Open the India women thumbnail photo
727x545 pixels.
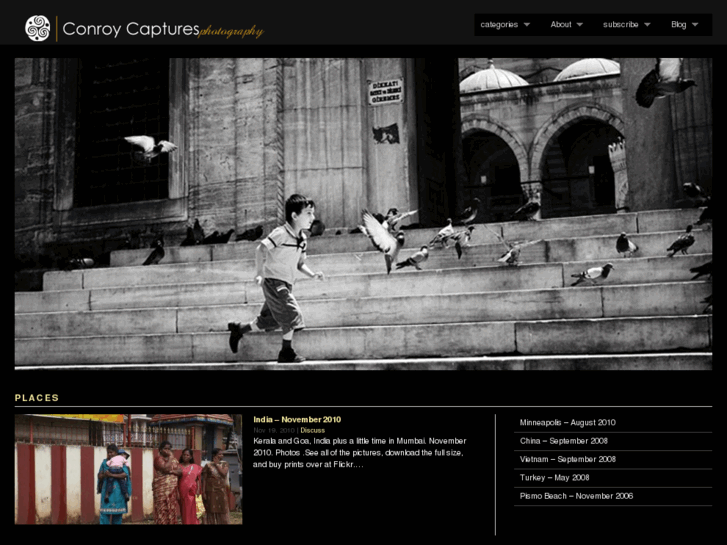tap(128, 469)
